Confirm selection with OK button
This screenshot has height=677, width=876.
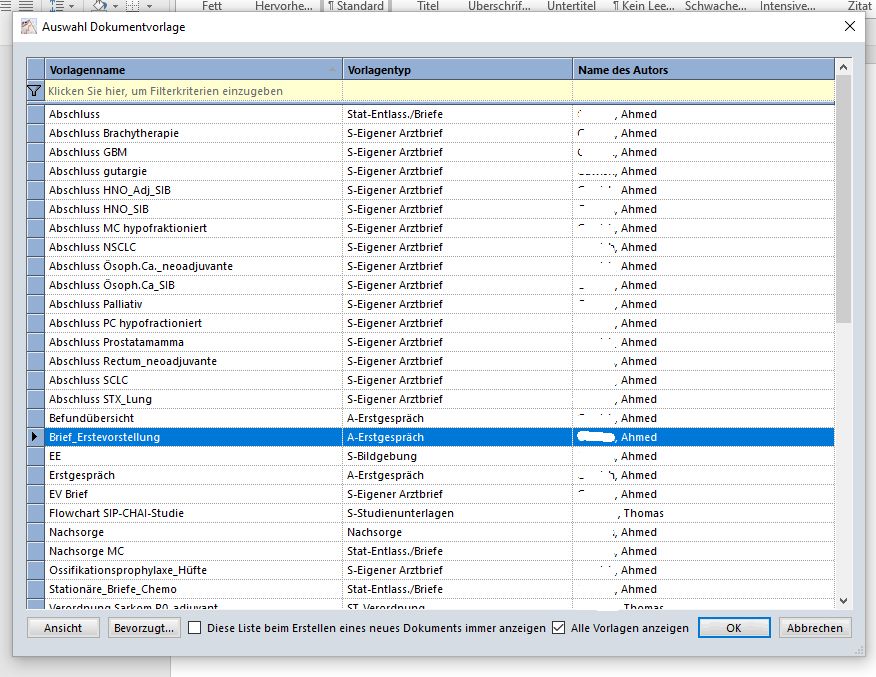point(733,628)
